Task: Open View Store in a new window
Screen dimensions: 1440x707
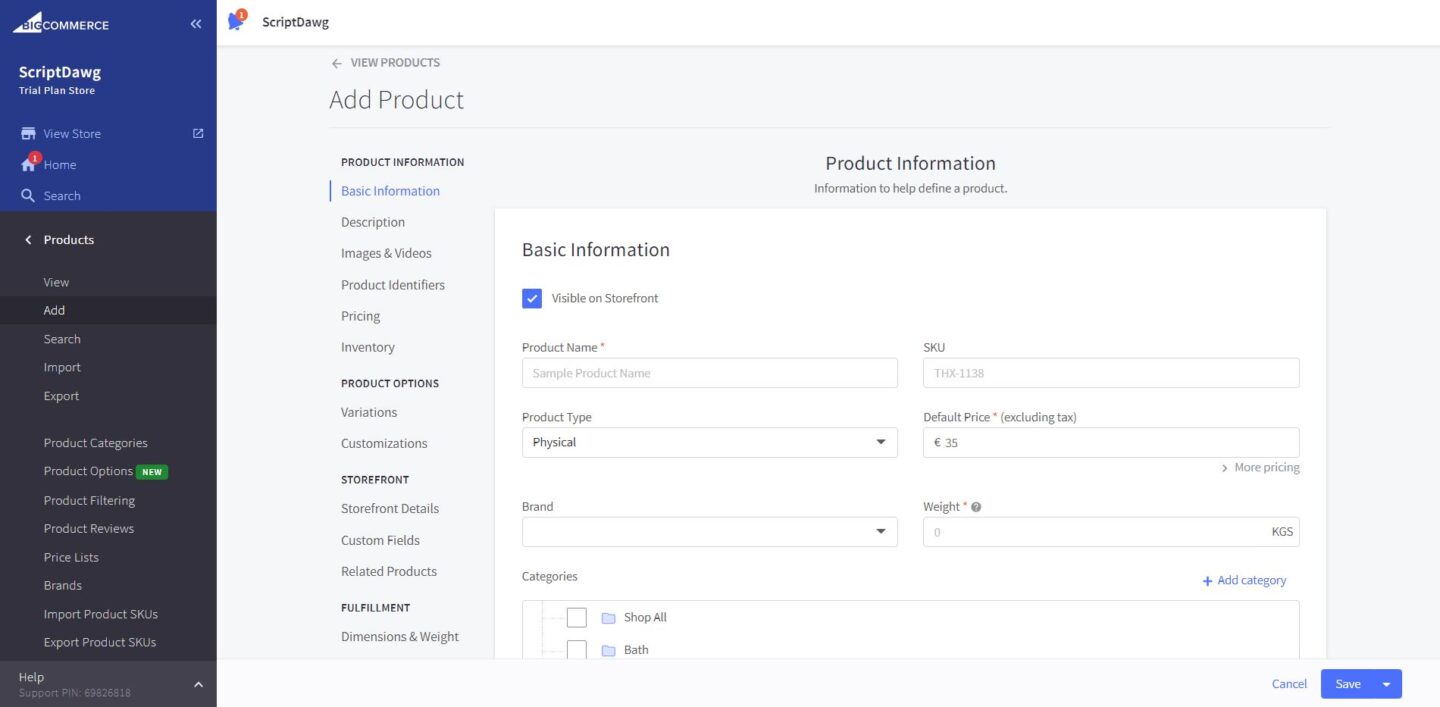Action: pos(197,133)
